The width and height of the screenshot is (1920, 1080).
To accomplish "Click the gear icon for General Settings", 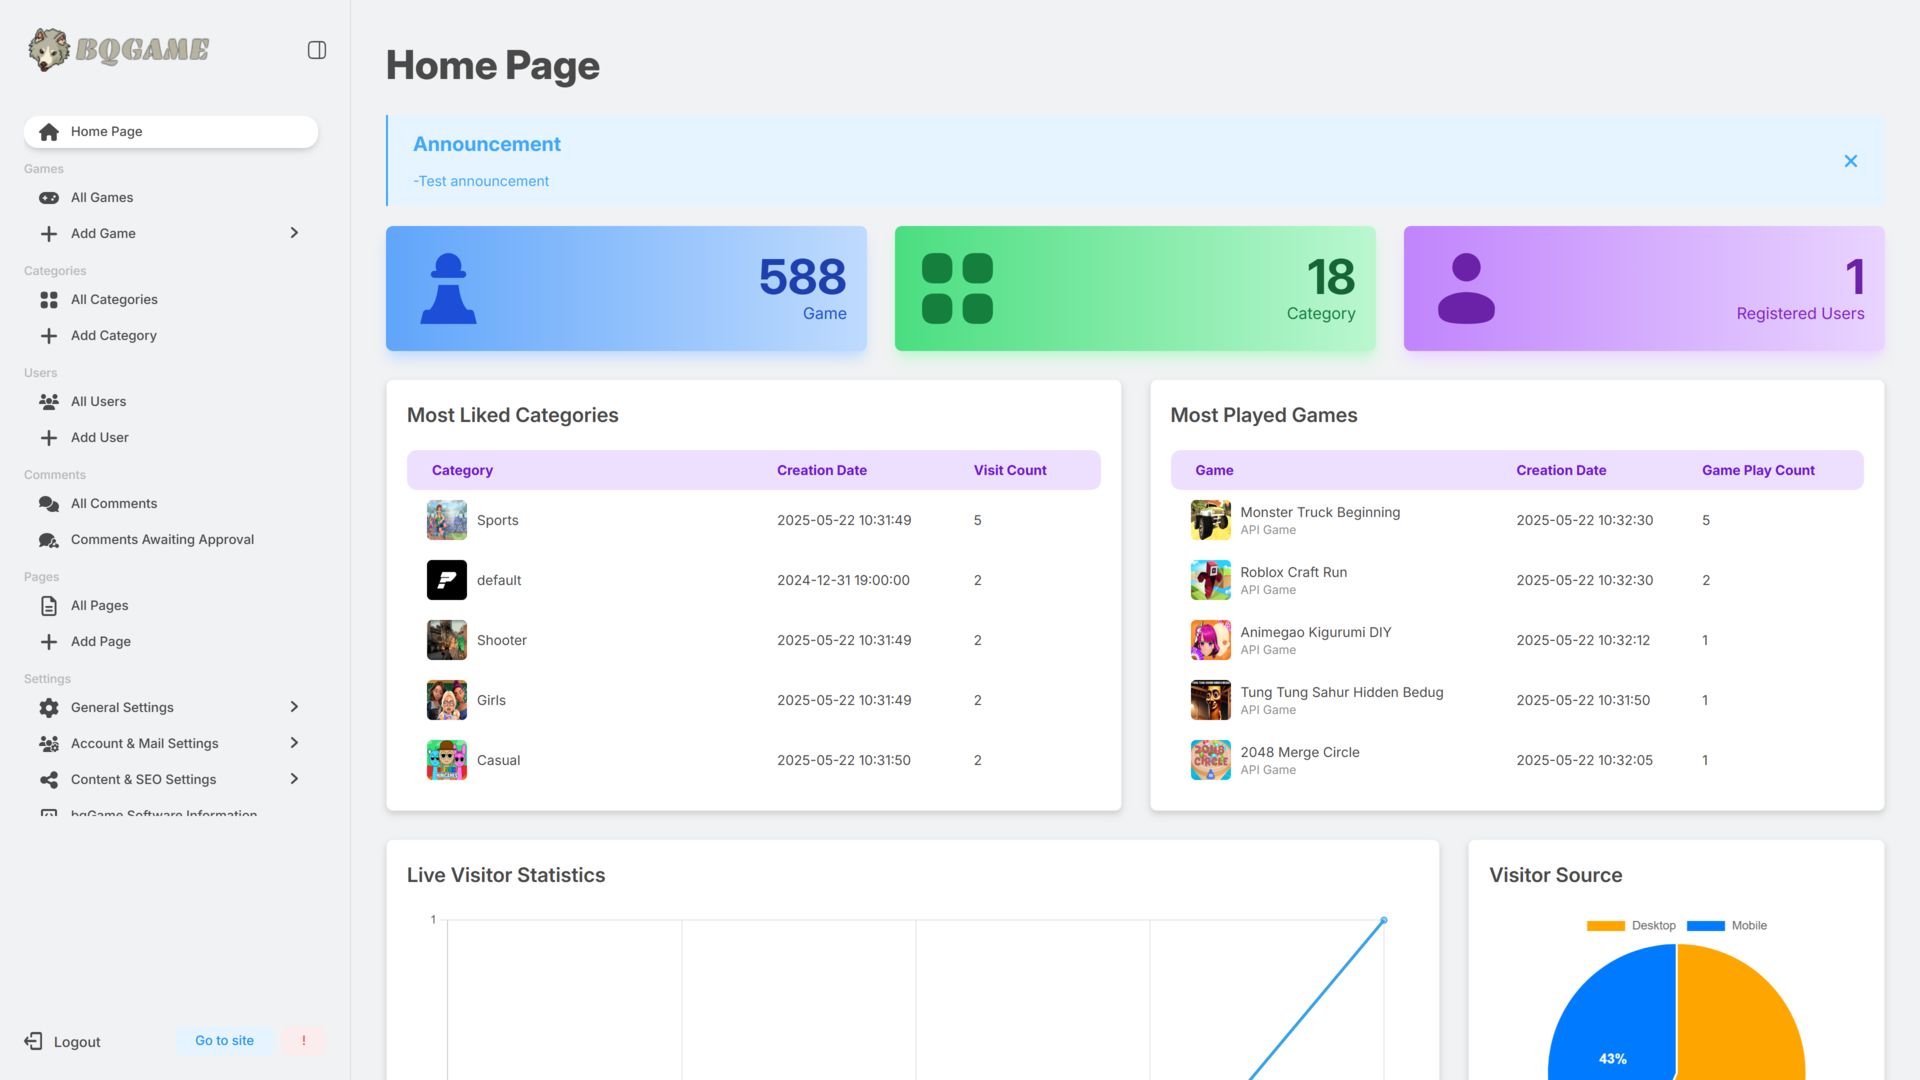I will (49, 708).
